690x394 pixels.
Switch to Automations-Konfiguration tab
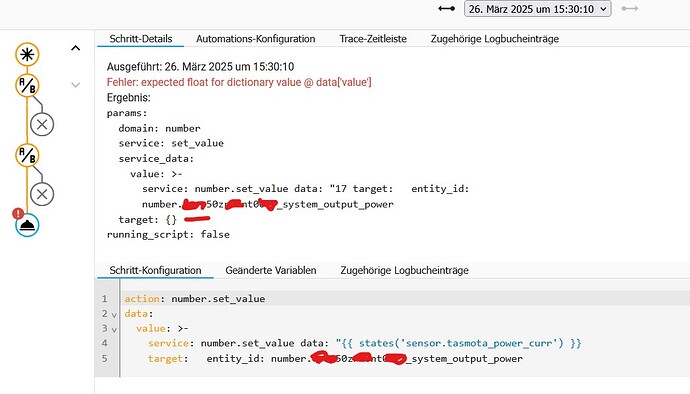(x=256, y=39)
